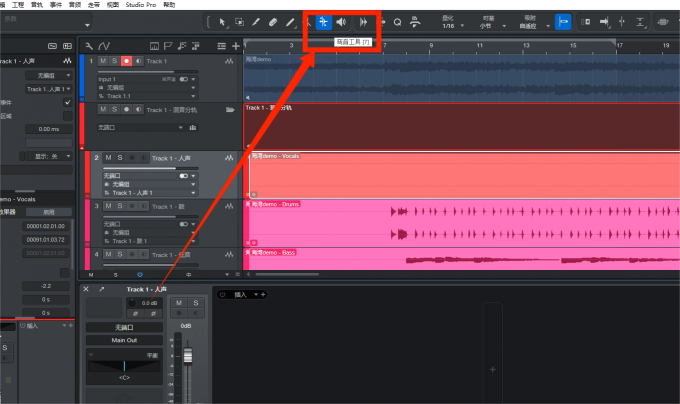Click bar 9 on the timeline ruler
Viewport: 680px width, 404px height.
[431, 46]
